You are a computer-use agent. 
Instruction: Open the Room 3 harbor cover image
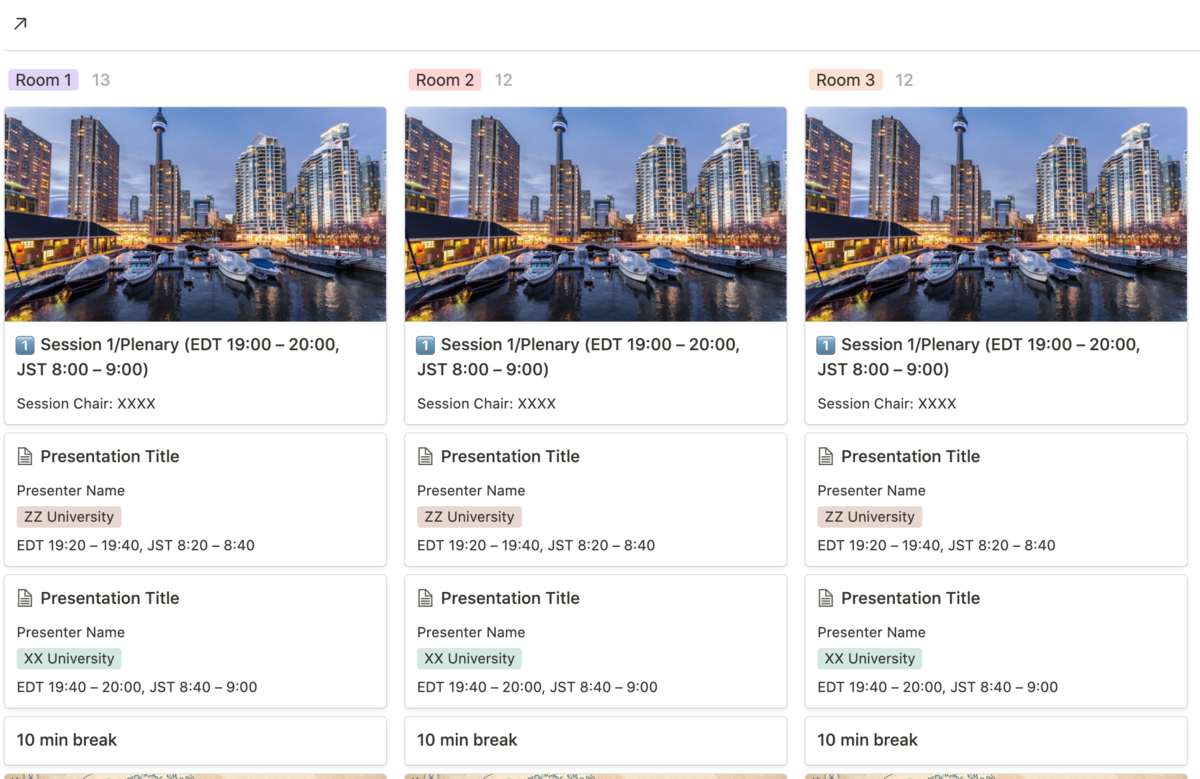[x=996, y=214]
